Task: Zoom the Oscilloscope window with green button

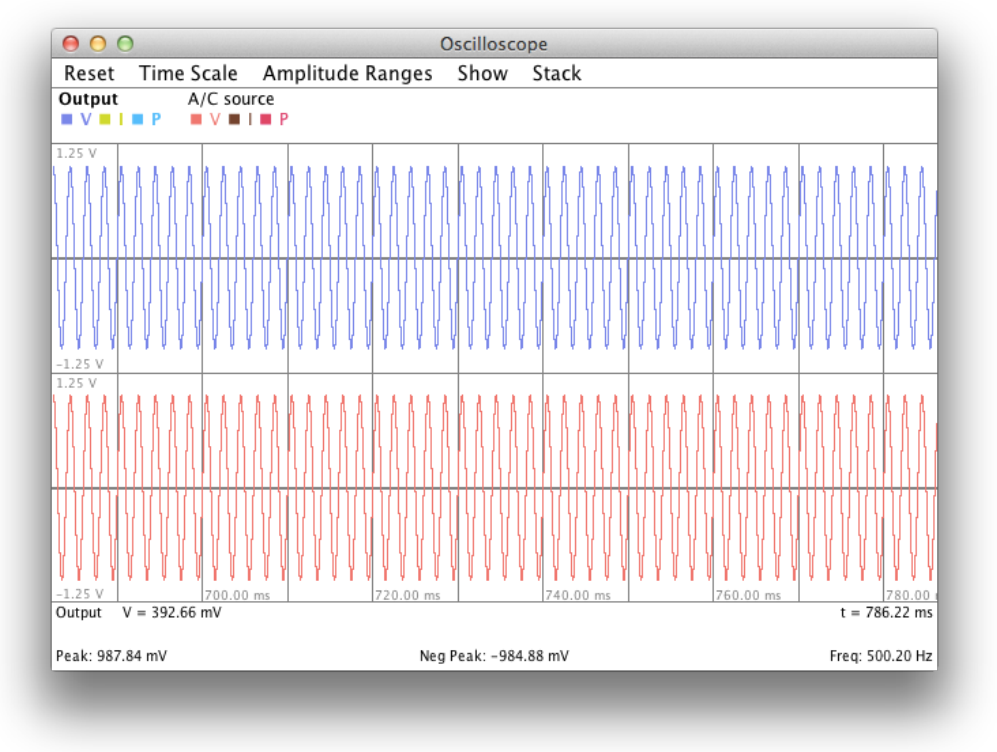Action: pos(125,43)
